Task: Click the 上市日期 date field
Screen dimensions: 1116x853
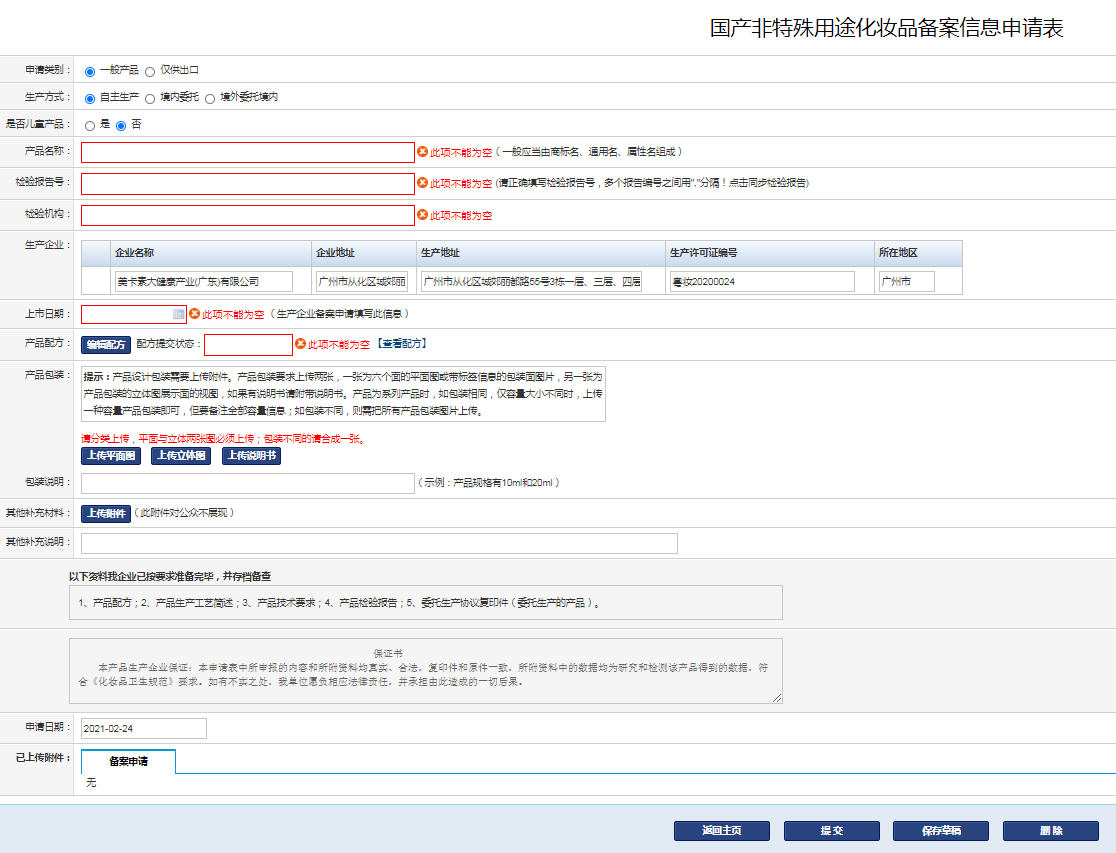Action: click(134, 314)
